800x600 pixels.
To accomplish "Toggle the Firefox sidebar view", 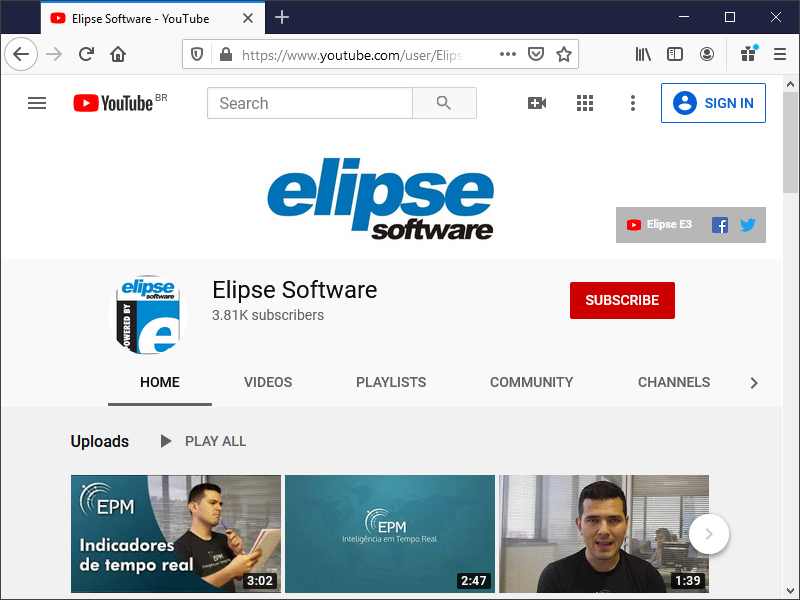I will [x=675, y=54].
